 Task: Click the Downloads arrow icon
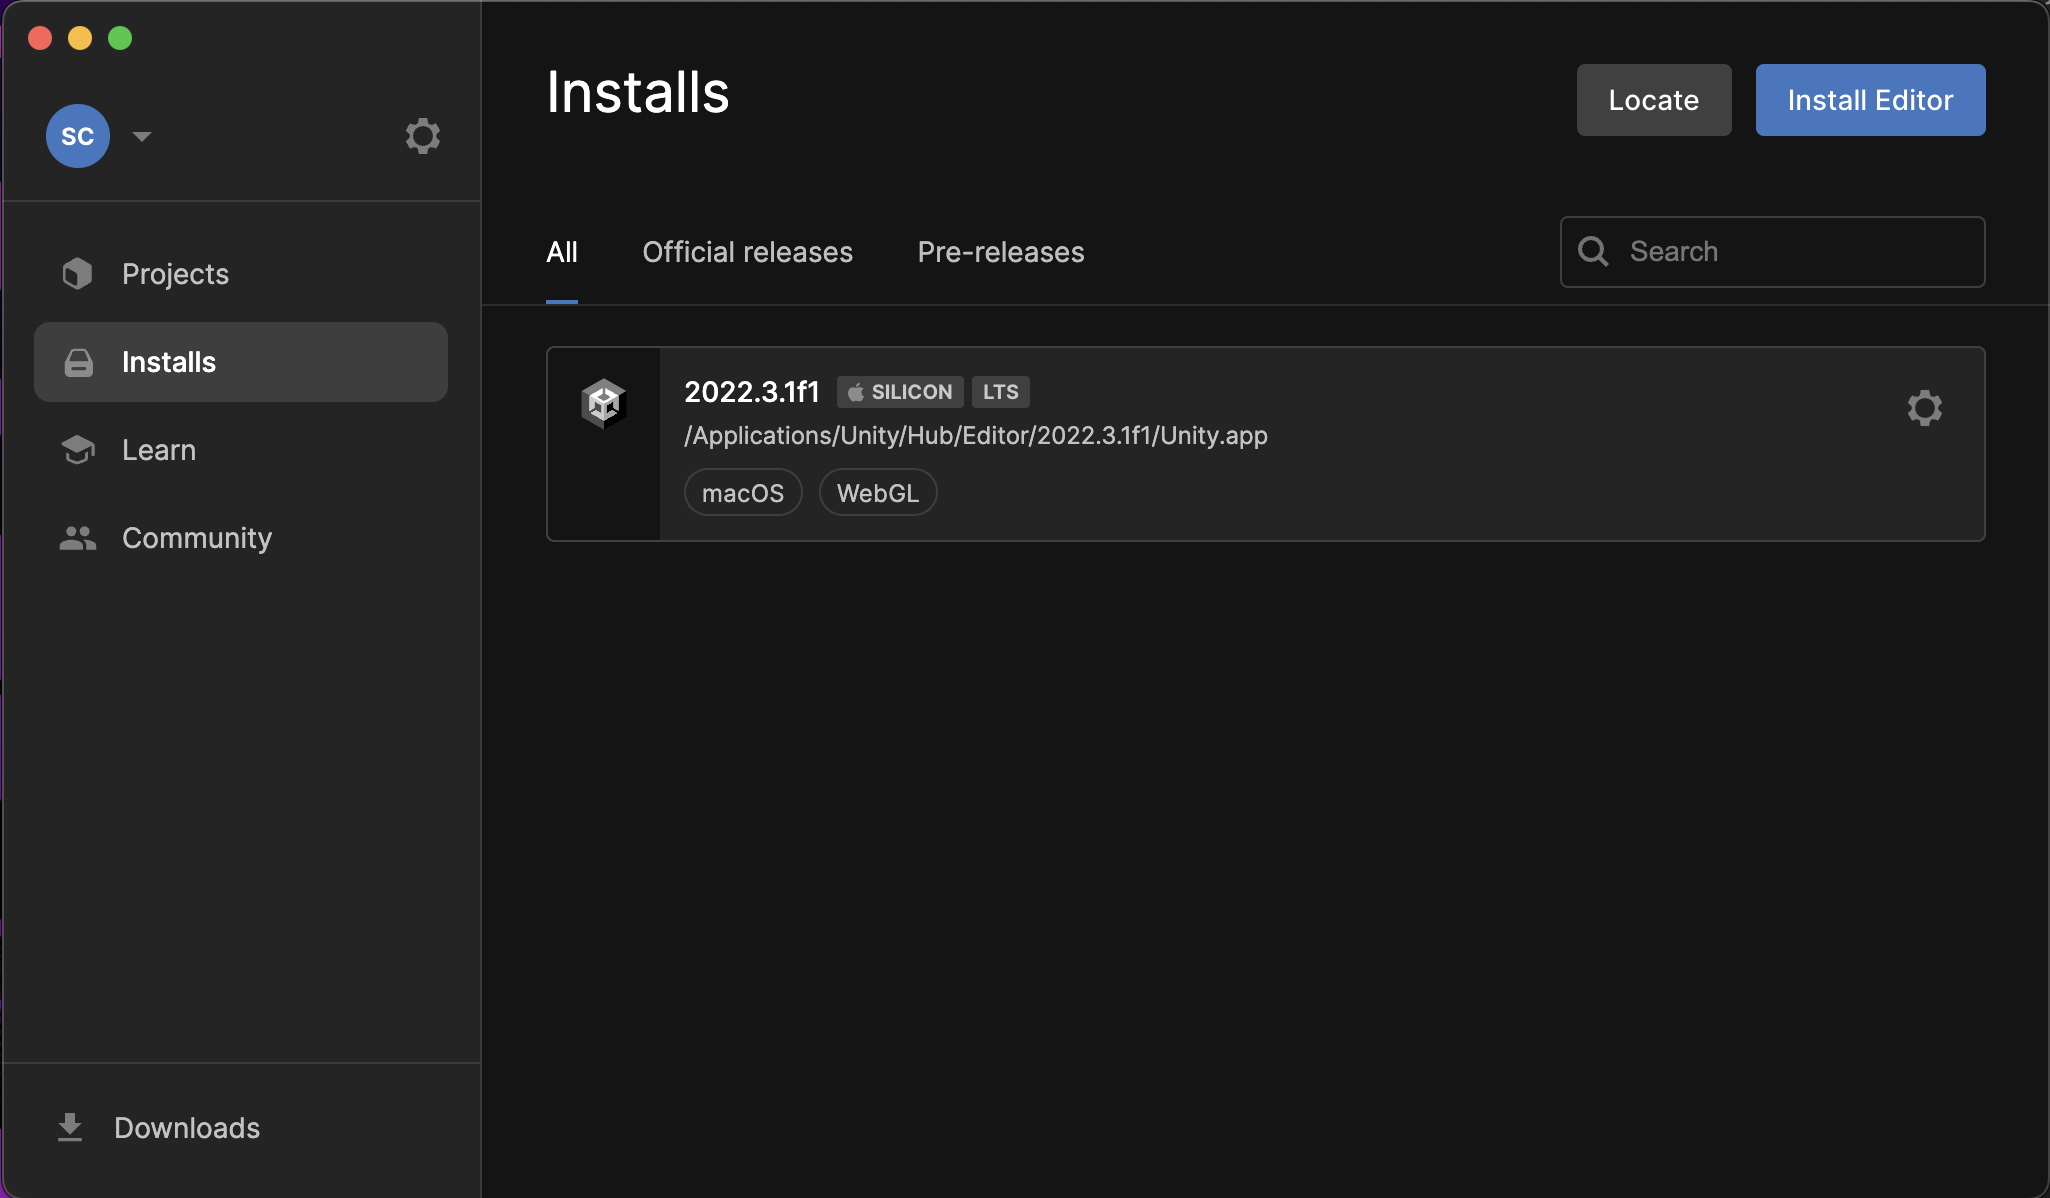point(70,1127)
